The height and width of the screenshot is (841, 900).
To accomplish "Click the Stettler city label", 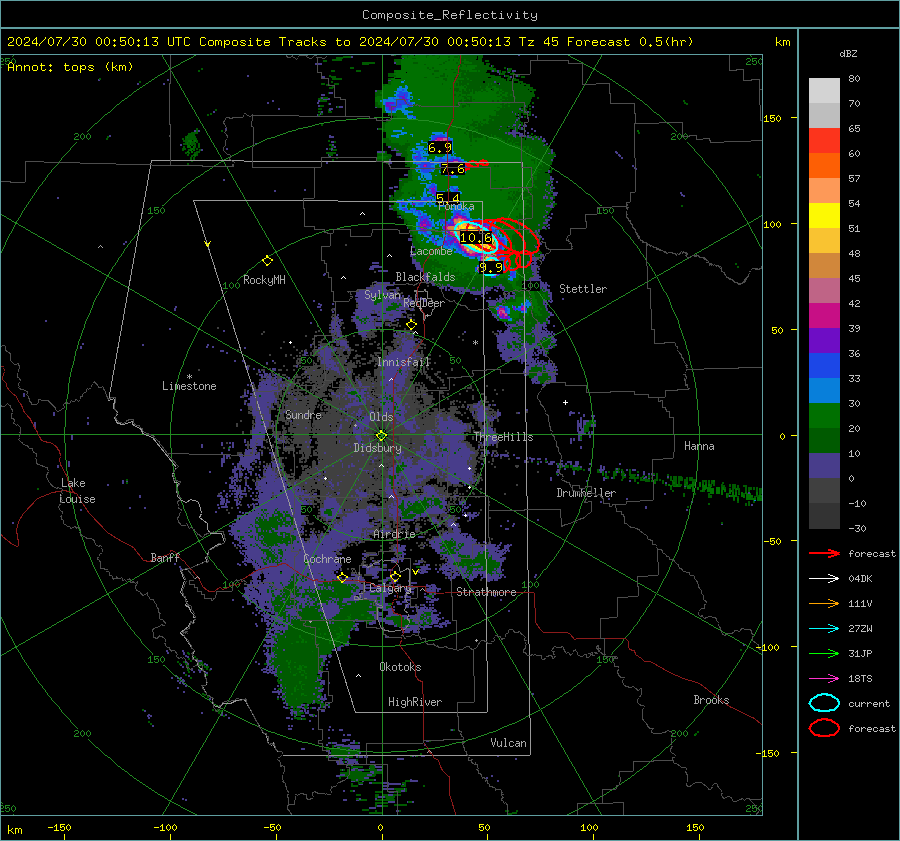I will pyautogui.click(x=583, y=289).
